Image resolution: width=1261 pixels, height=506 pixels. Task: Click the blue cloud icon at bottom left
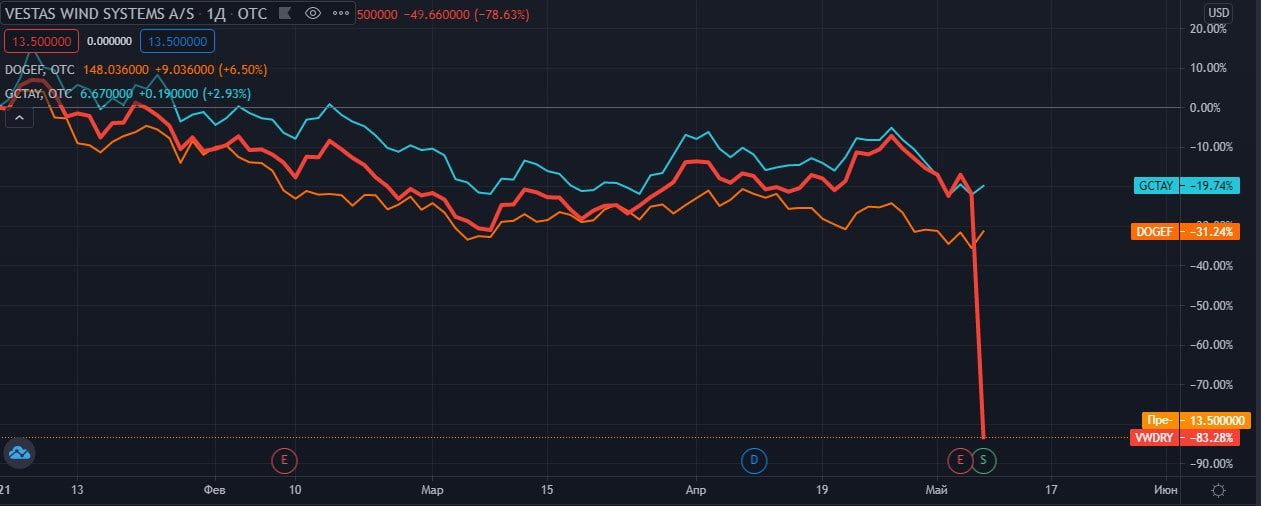pyautogui.click(x=19, y=454)
